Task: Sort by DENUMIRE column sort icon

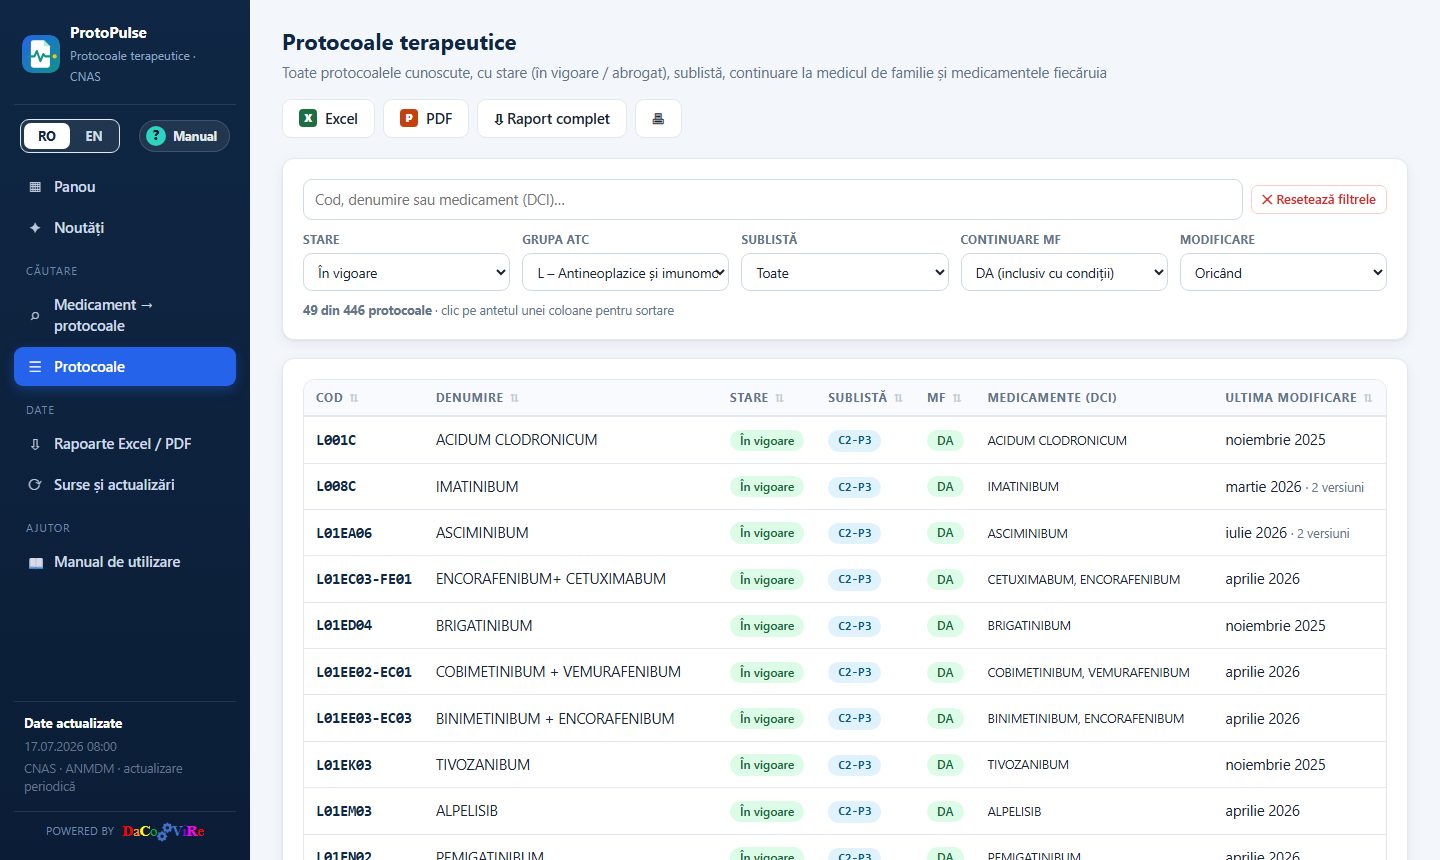Action: pyautogui.click(x=515, y=398)
